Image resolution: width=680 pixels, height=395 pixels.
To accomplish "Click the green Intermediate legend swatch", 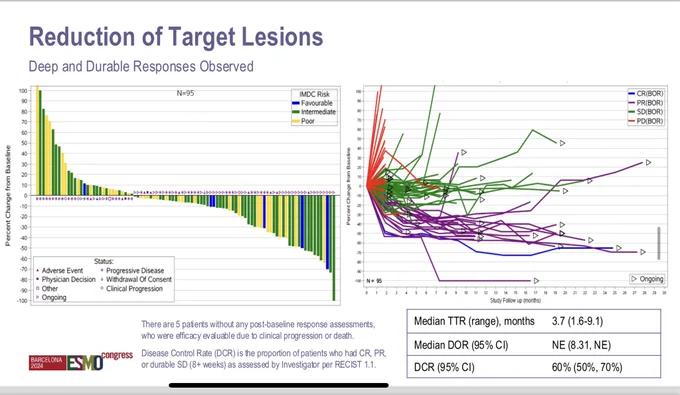I will coord(296,112).
